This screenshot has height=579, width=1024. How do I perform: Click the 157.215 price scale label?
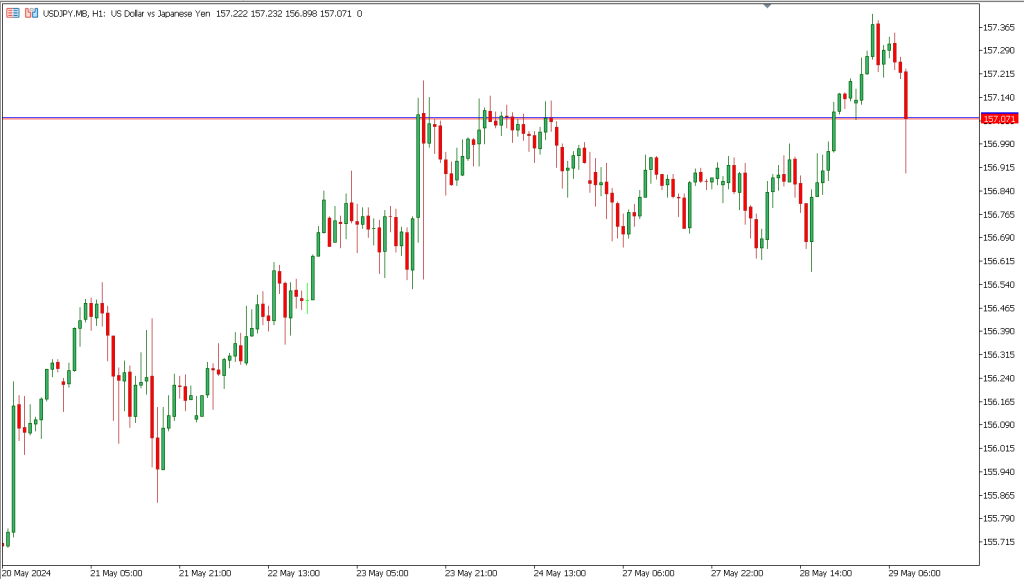pyautogui.click(x=999, y=74)
